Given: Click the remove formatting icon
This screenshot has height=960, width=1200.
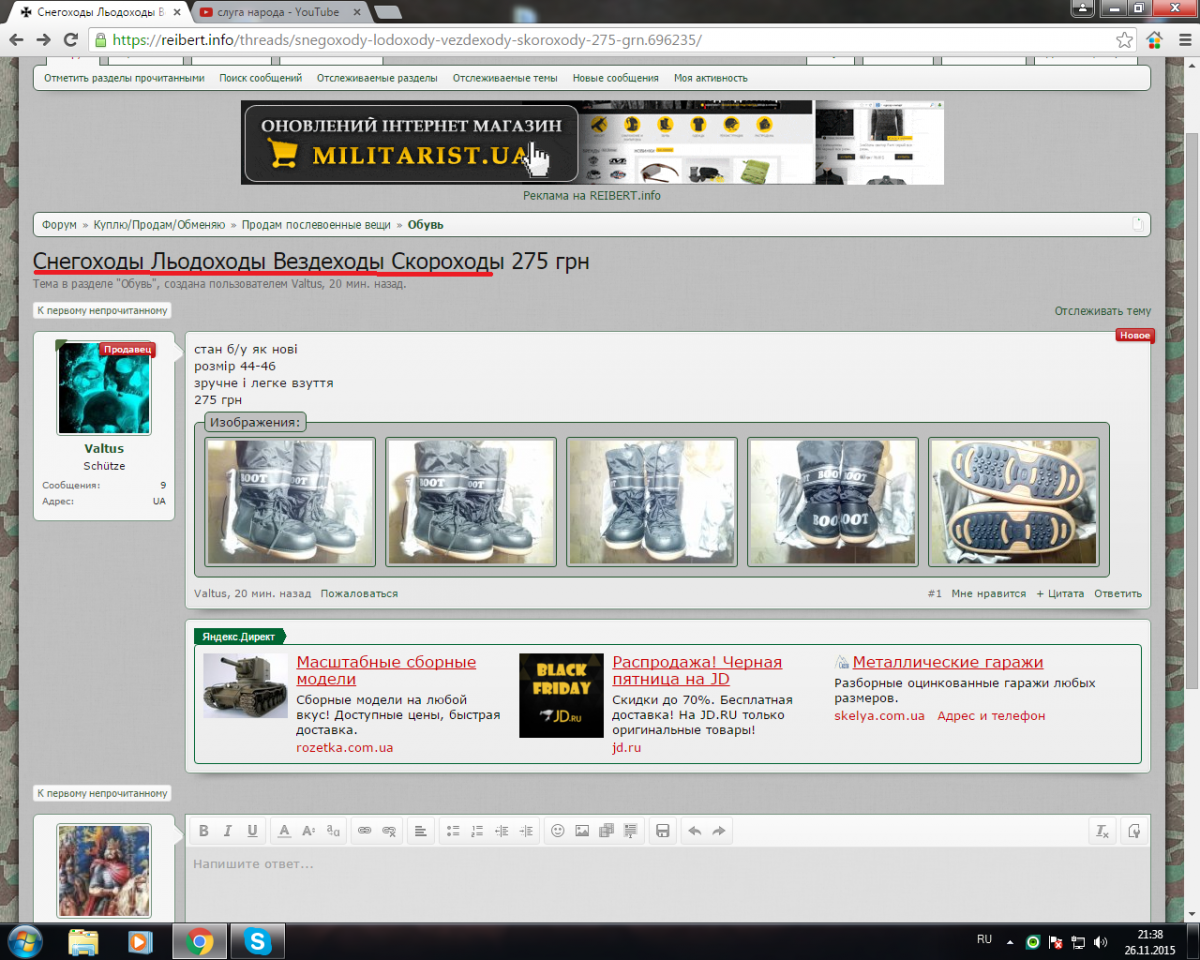Looking at the screenshot, I should 1102,831.
